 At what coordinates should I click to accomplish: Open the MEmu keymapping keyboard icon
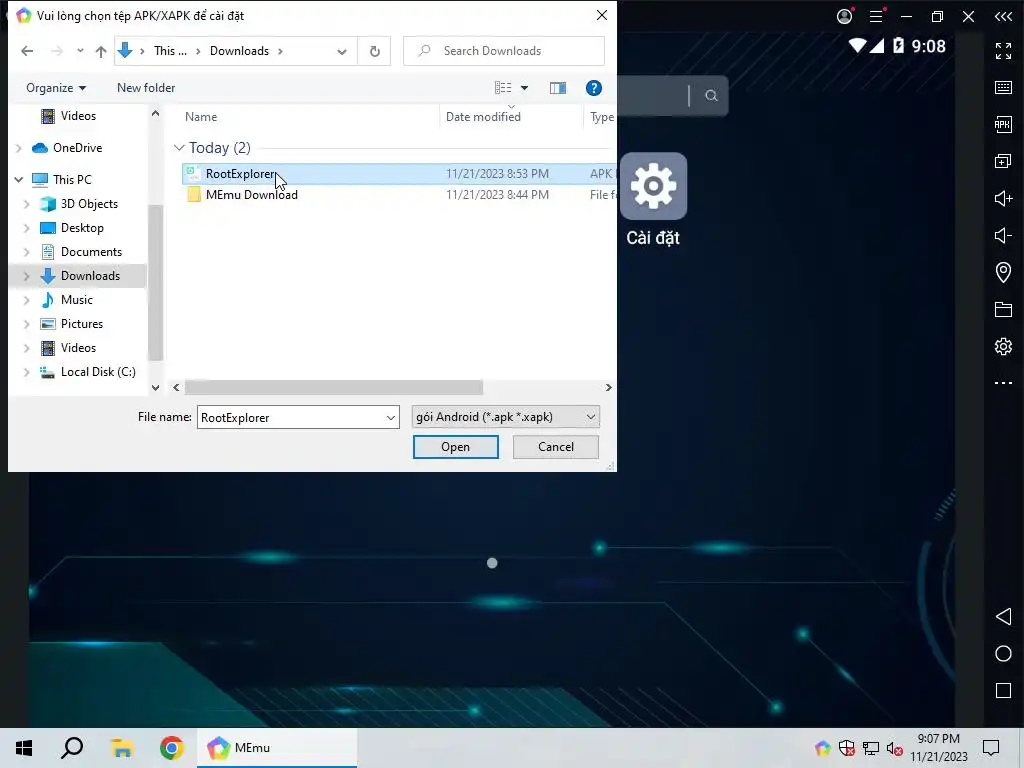[1003, 88]
